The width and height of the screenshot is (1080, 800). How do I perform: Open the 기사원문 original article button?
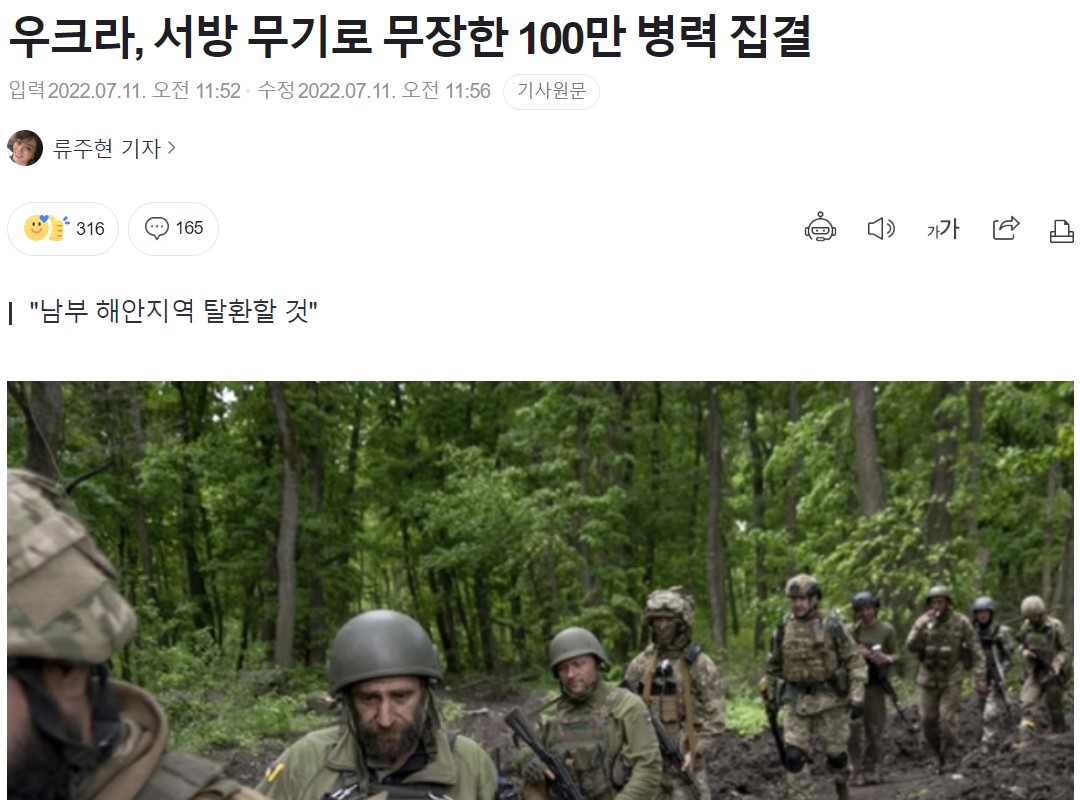click(x=551, y=91)
